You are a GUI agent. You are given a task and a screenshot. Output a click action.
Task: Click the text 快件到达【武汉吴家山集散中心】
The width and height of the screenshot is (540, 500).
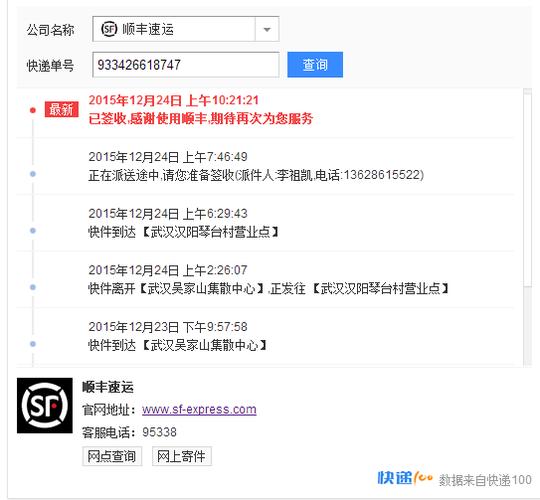tap(178, 345)
